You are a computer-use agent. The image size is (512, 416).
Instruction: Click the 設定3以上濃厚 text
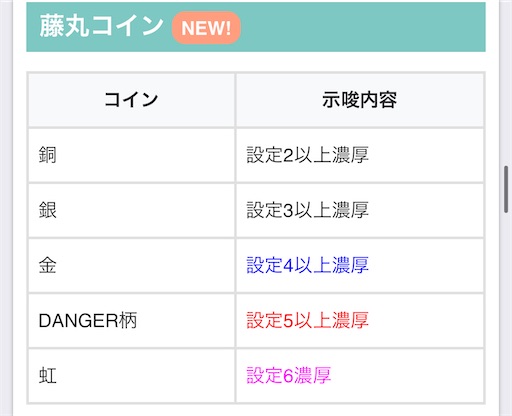point(307,210)
